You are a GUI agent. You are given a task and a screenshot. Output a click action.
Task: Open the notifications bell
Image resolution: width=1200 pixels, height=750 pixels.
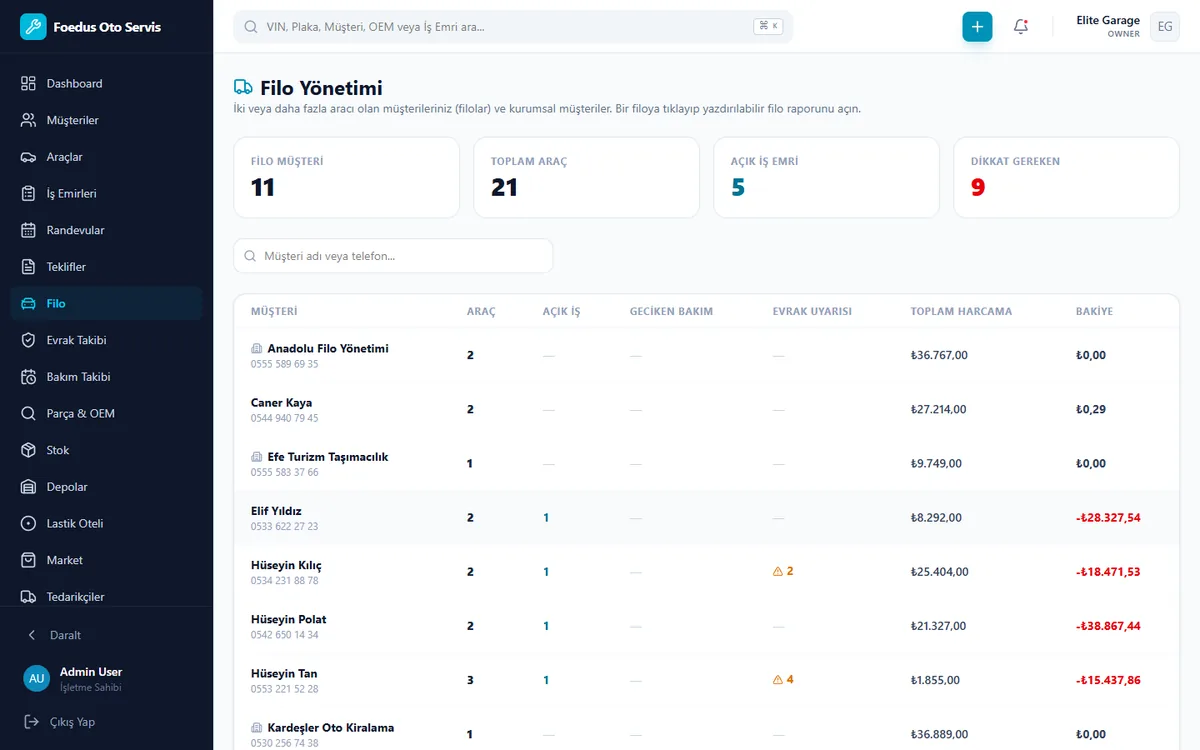1021,27
